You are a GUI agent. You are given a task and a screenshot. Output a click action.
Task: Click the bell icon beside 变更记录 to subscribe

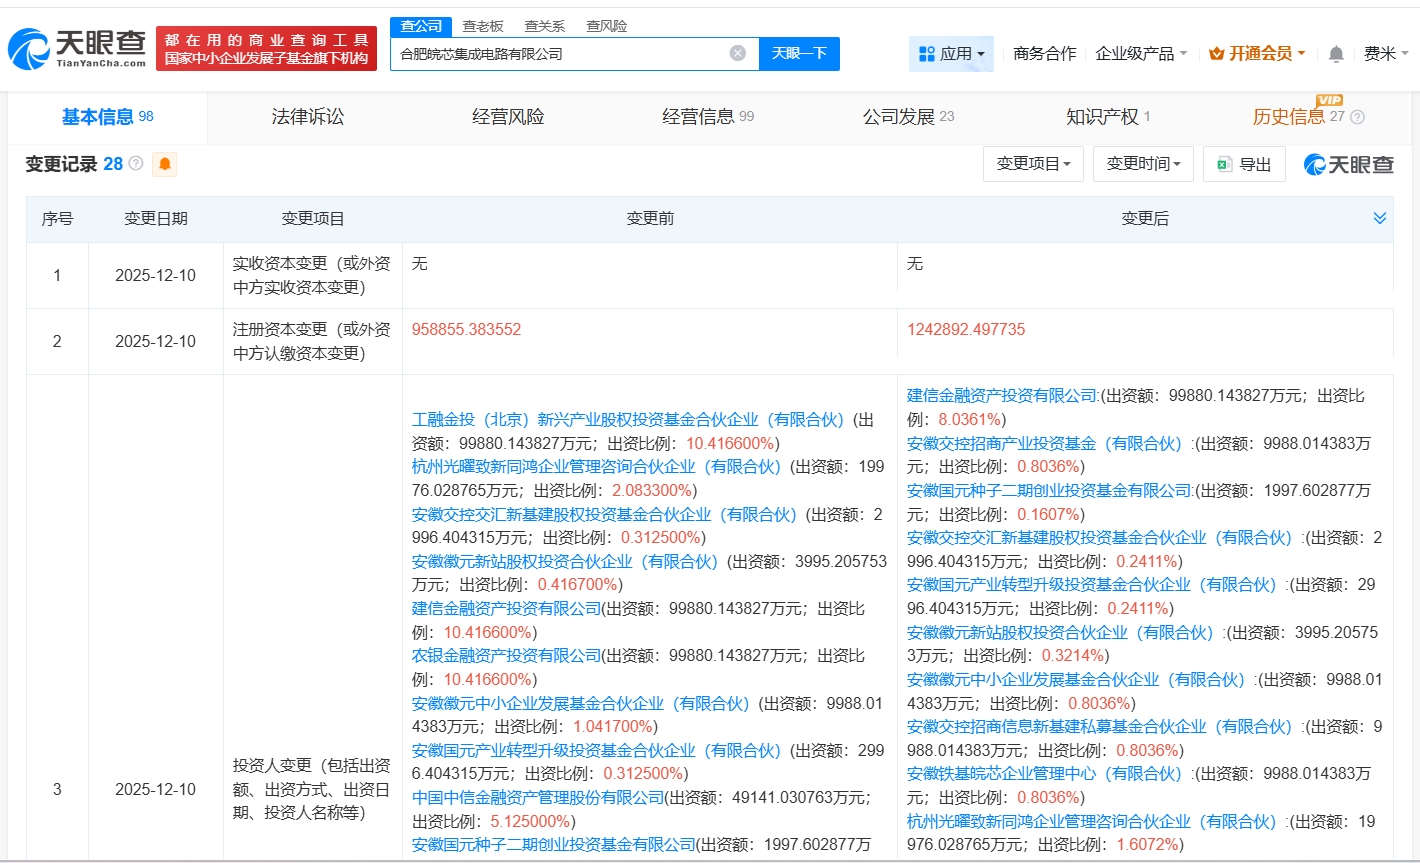pos(163,163)
